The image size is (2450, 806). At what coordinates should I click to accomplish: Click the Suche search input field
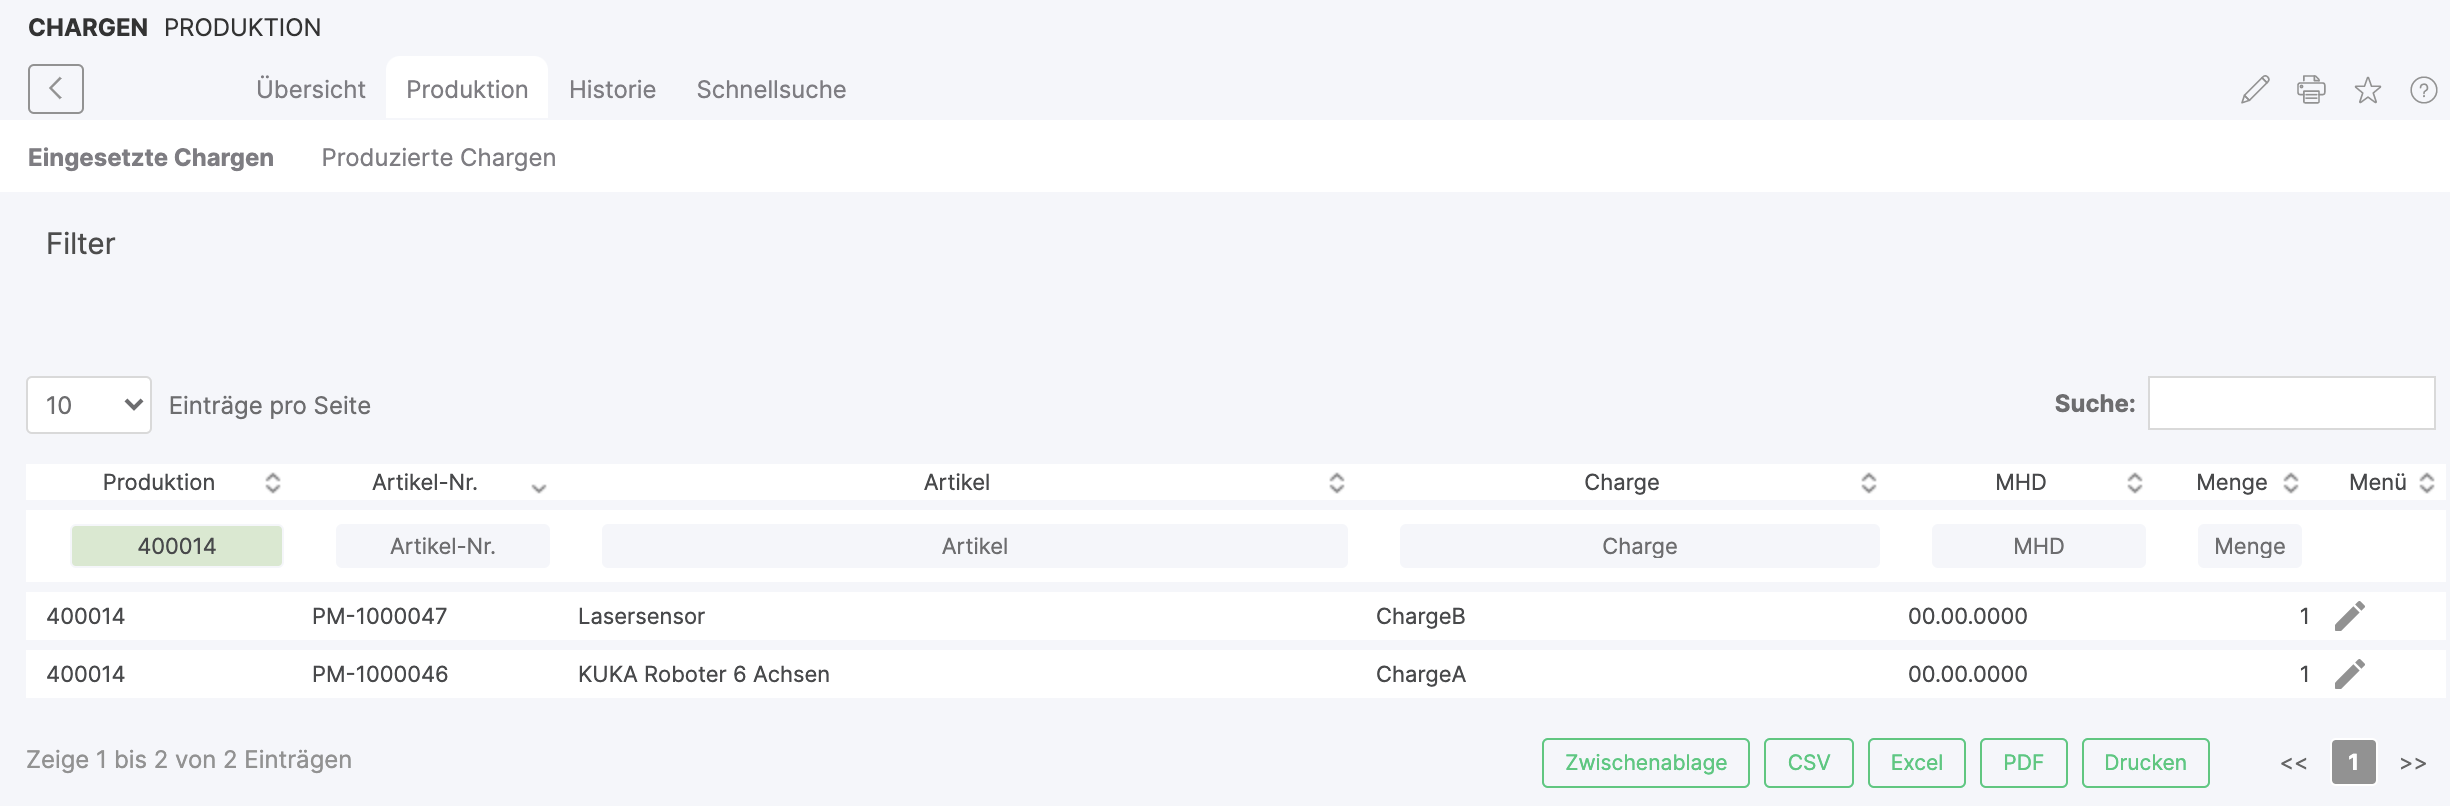(2291, 403)
